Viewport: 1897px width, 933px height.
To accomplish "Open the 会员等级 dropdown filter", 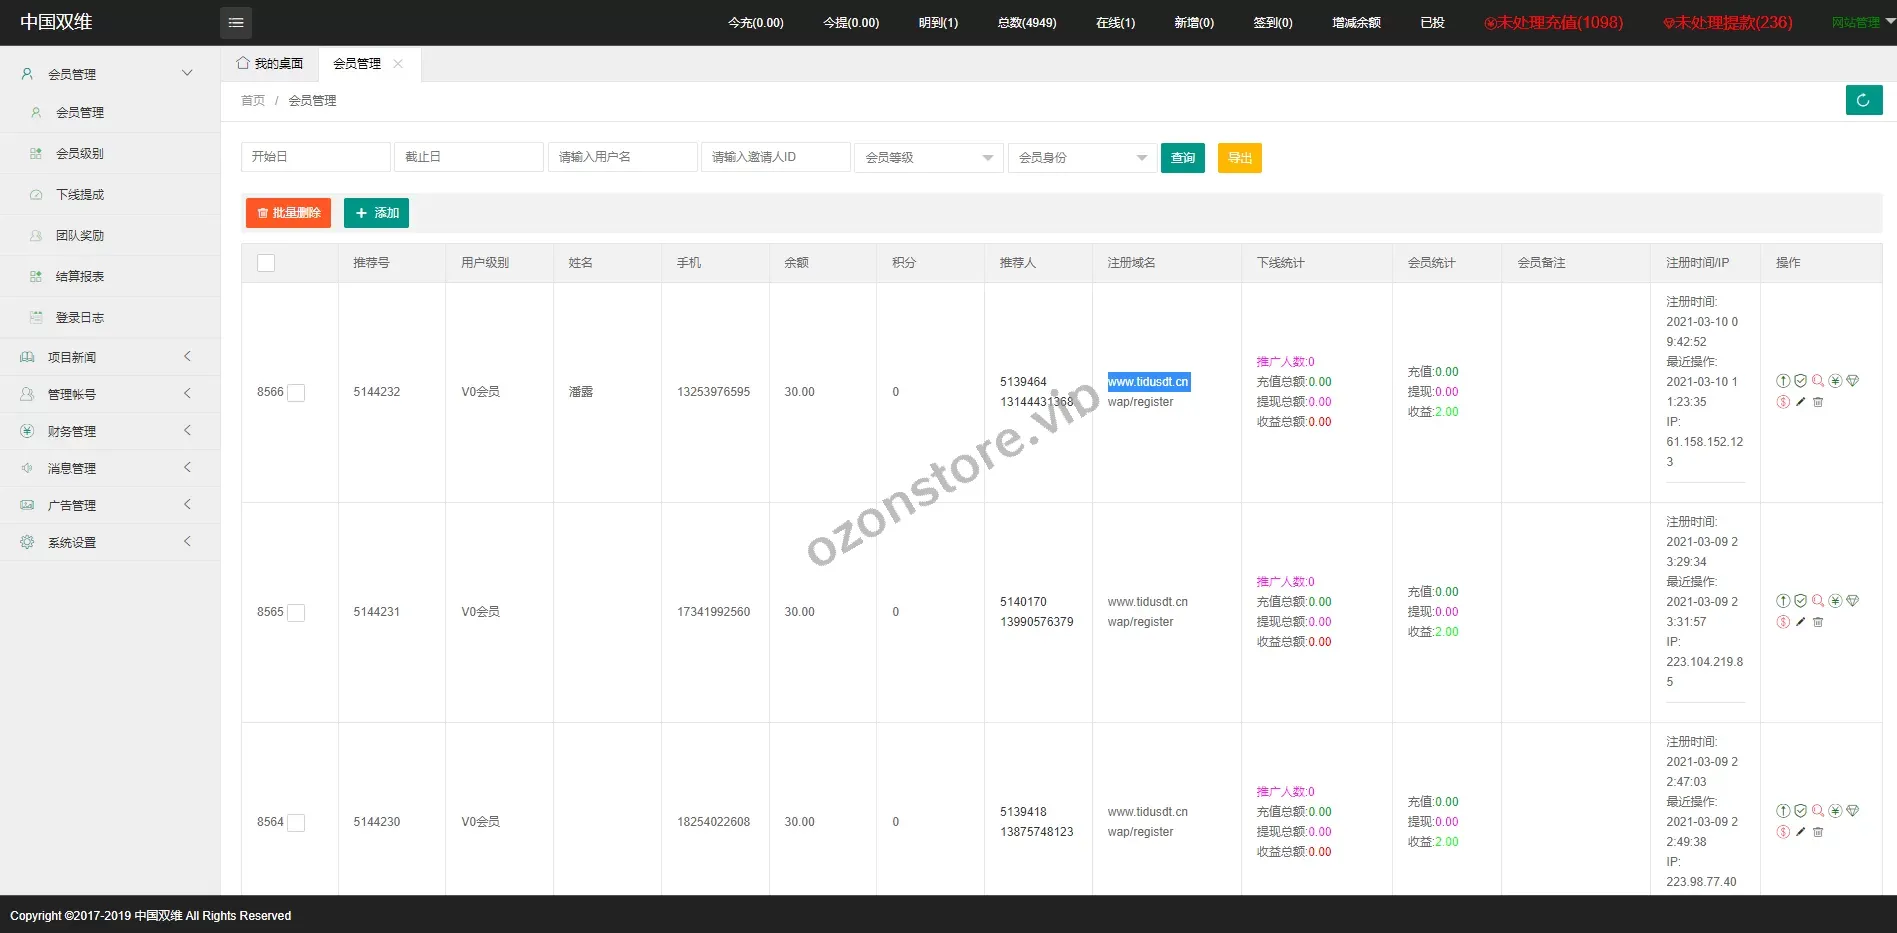I will [928, 158].
